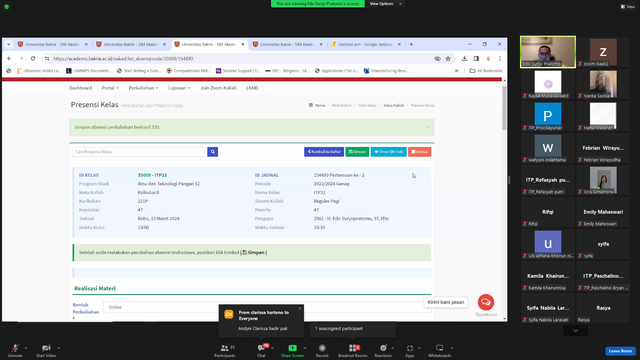Expand the Laporan menu
Screen dimensions: 640x360
[179, 88]
